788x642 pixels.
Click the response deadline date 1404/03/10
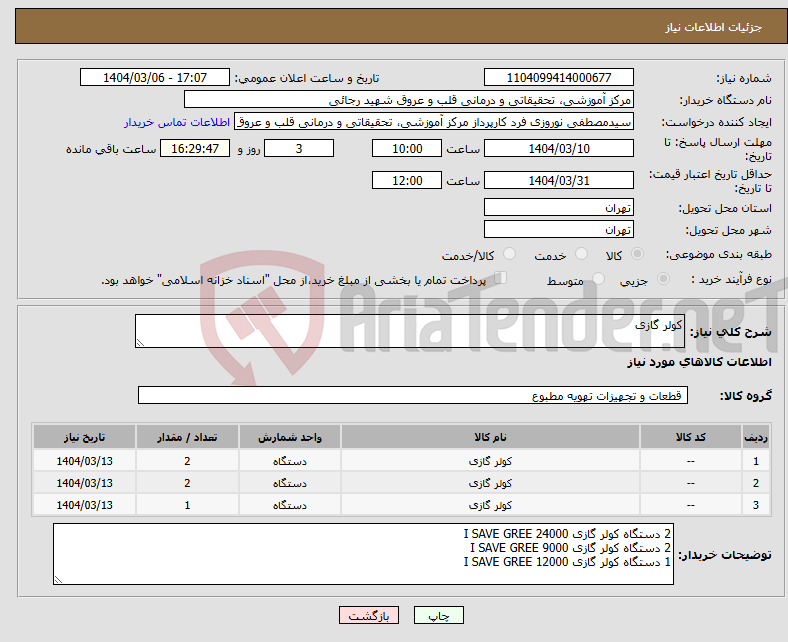(558, 148)
